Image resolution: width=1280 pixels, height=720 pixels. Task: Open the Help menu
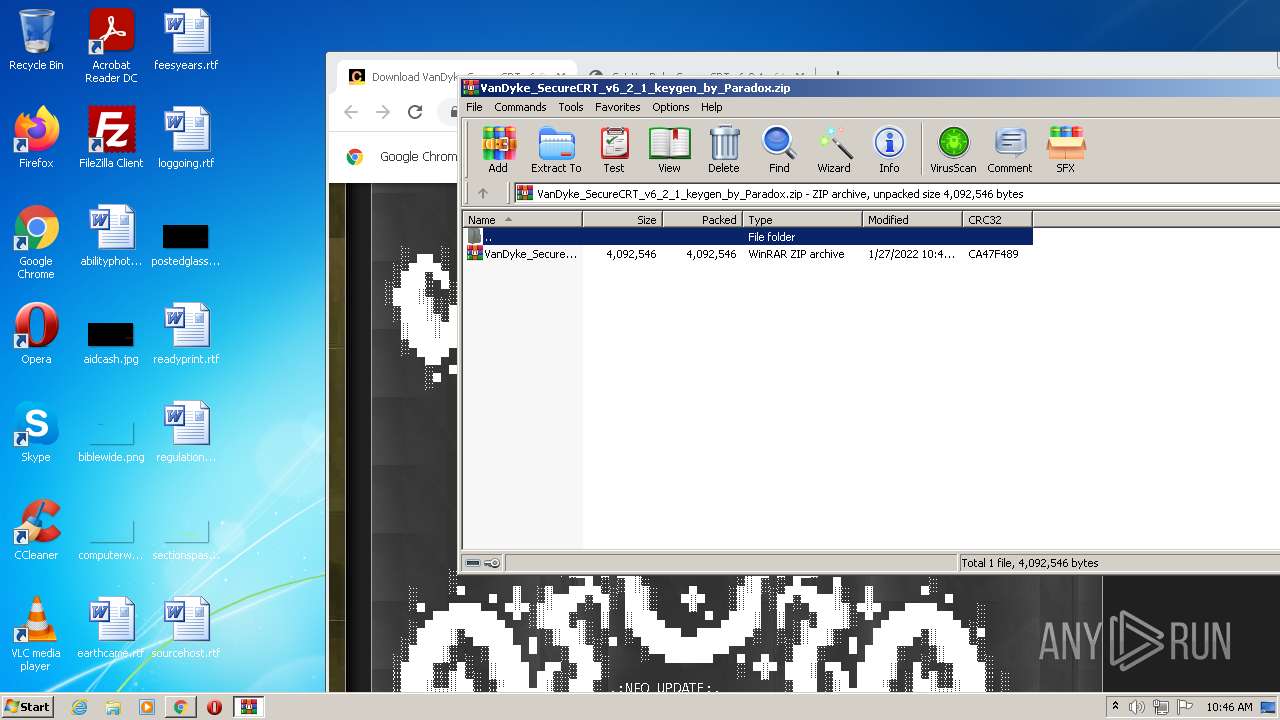click(712, 107)
